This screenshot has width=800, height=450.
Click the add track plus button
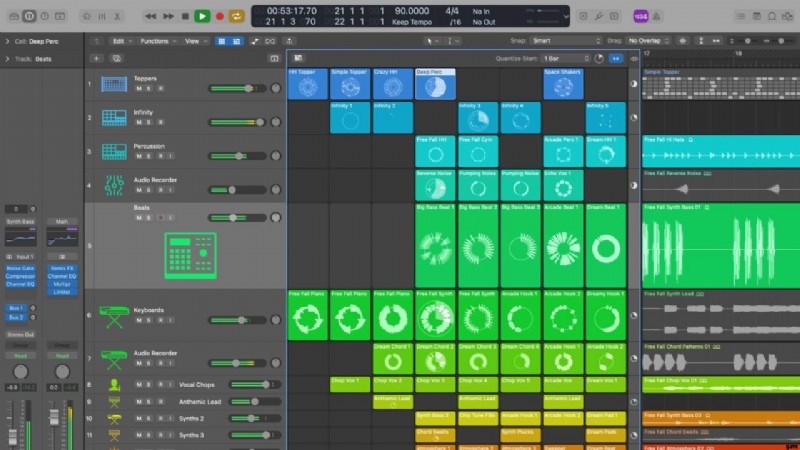(x=96, y=58)
